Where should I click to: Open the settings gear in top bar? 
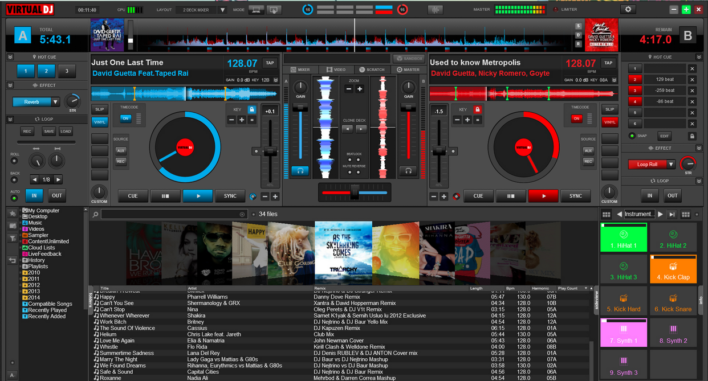click(x=628, y=9)
